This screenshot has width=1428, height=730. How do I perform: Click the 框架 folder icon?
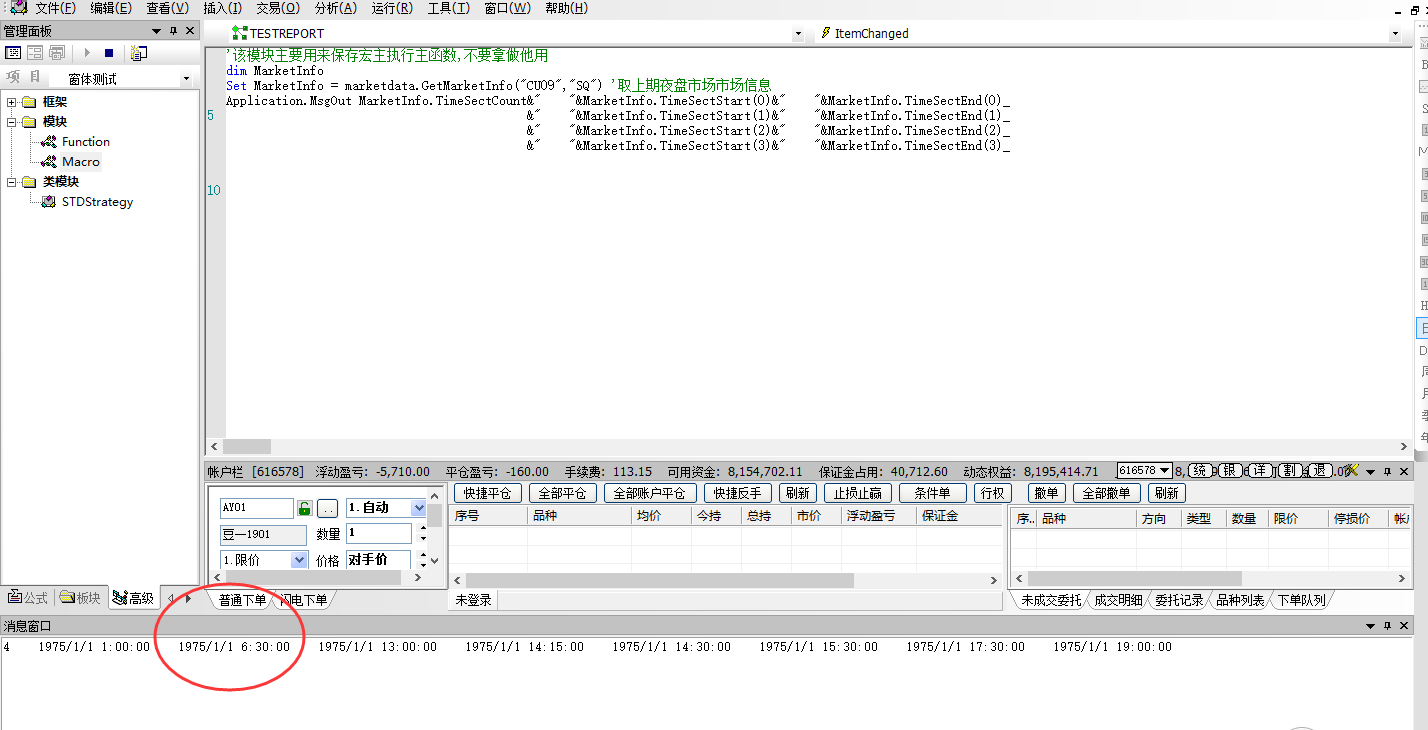[x=29, y=102]
